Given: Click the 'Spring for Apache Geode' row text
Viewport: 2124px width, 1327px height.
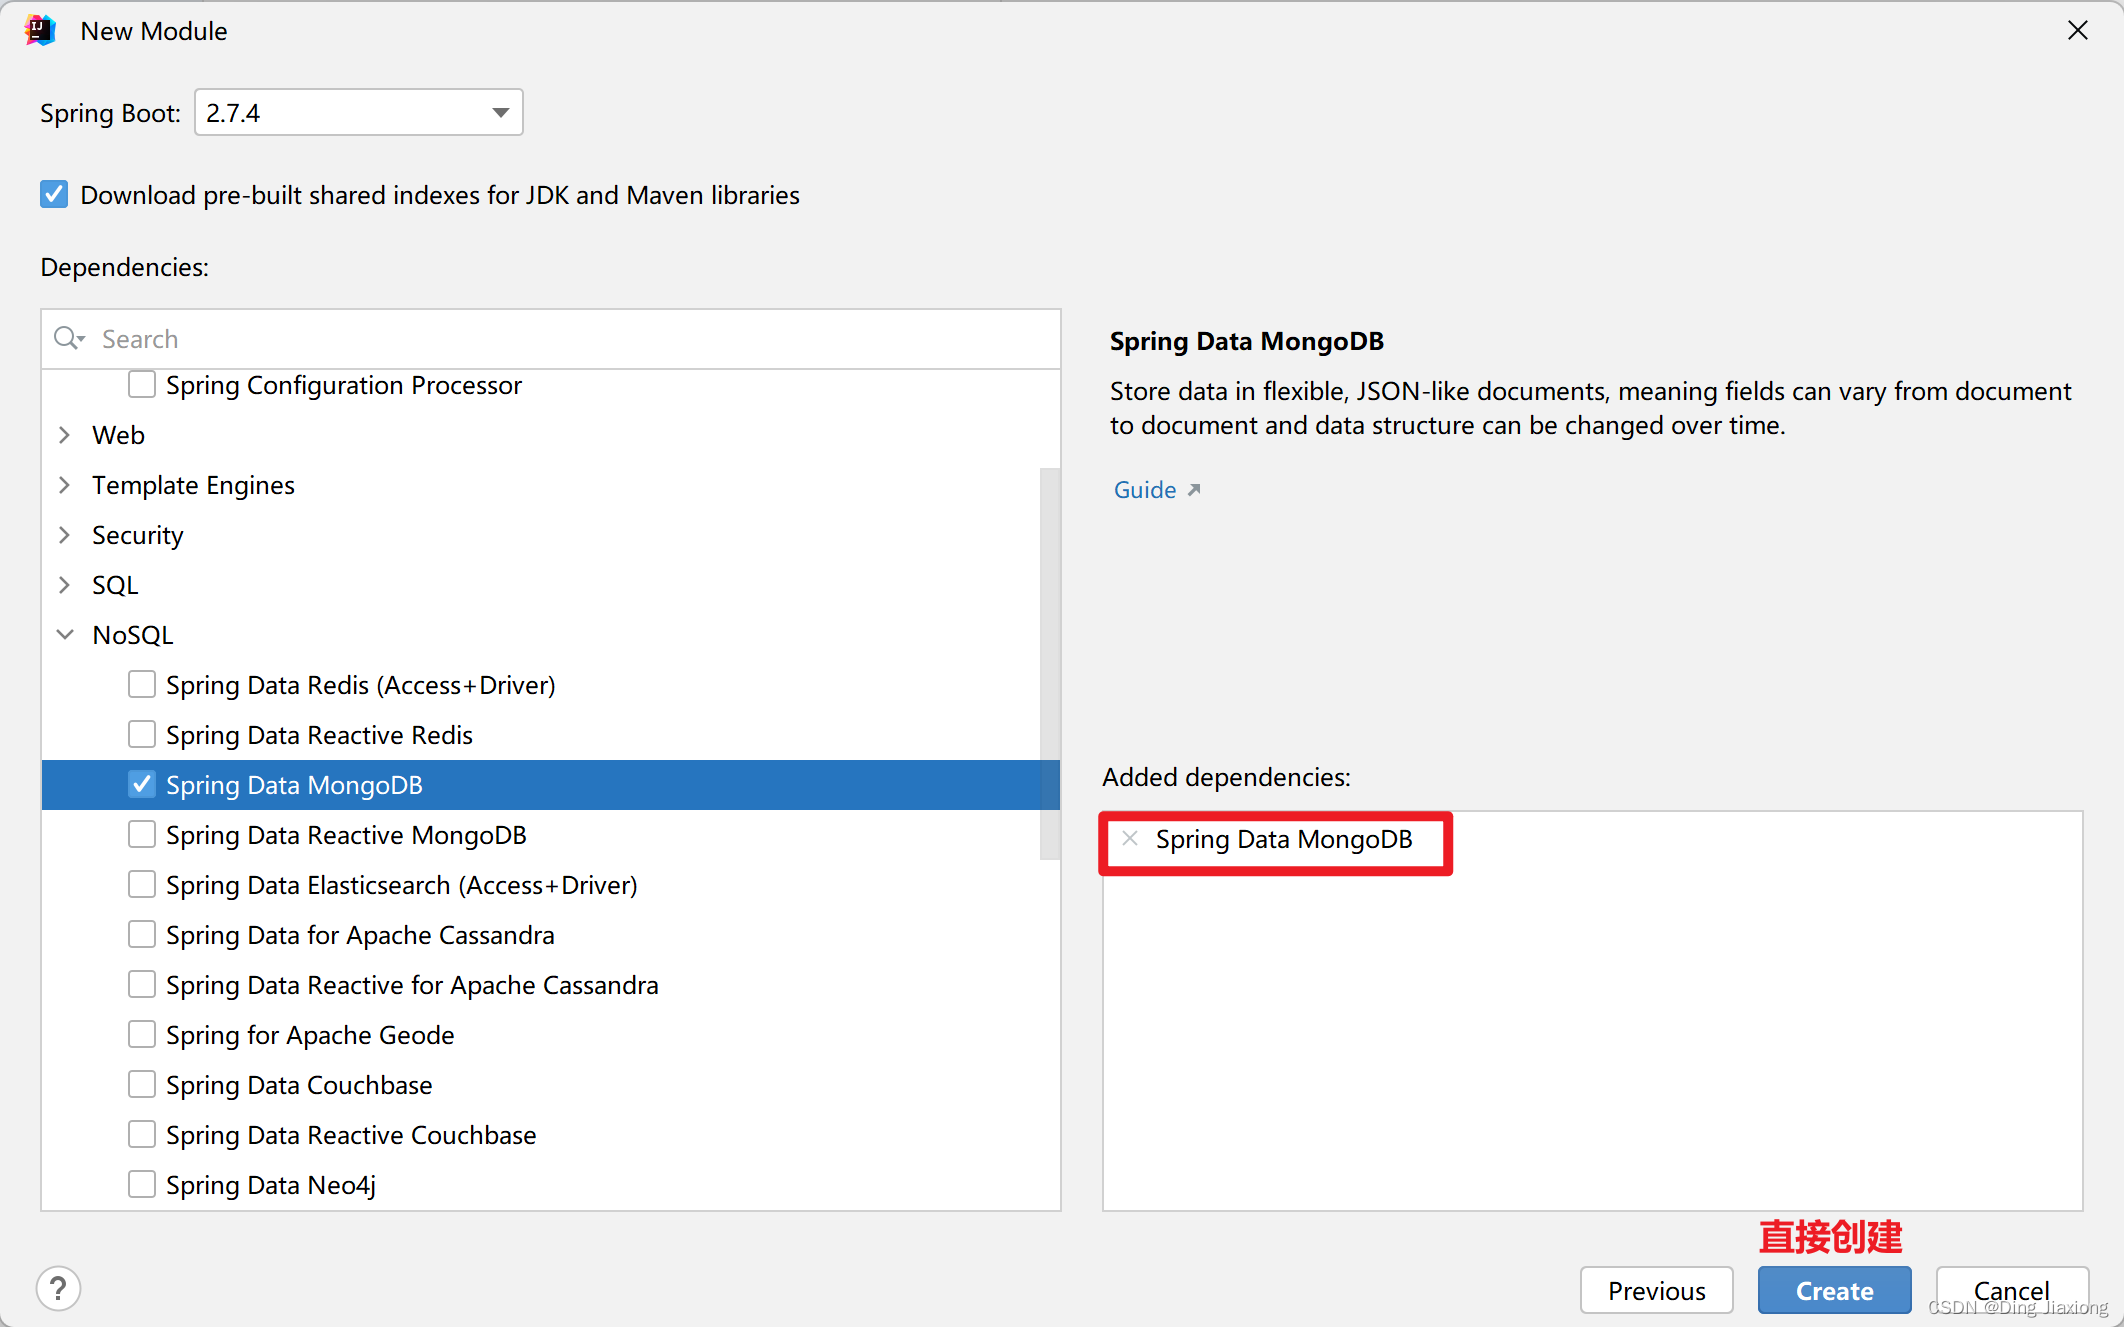Looking at the screenshot, I should [310, 1035].
